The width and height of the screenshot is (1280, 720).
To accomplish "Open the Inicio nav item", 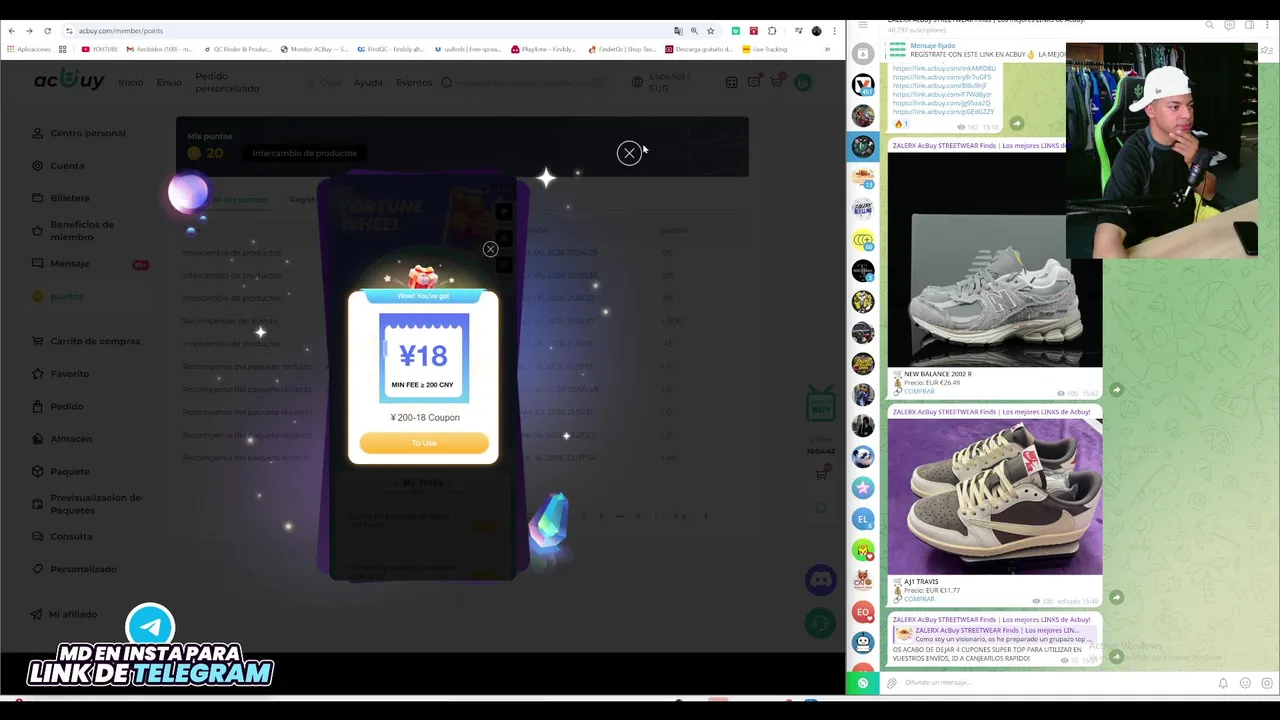I will tap(131, 82).
